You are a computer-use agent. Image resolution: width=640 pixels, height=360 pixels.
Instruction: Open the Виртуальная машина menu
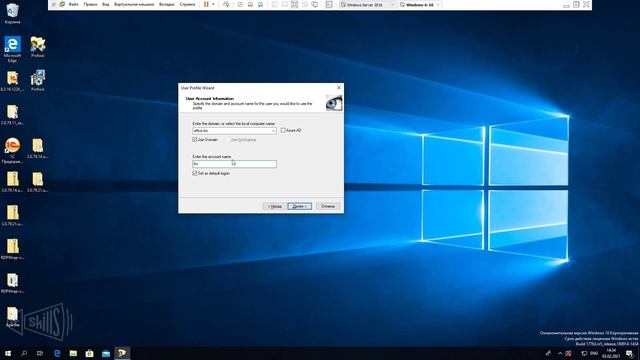click(x=134, y=4)
